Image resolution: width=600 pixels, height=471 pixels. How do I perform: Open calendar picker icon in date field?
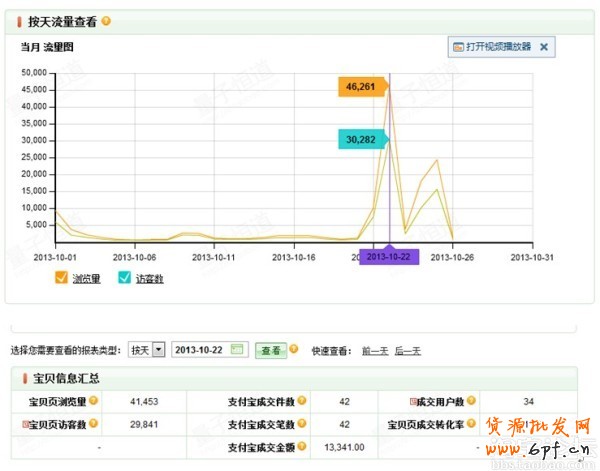pos(237,350)
